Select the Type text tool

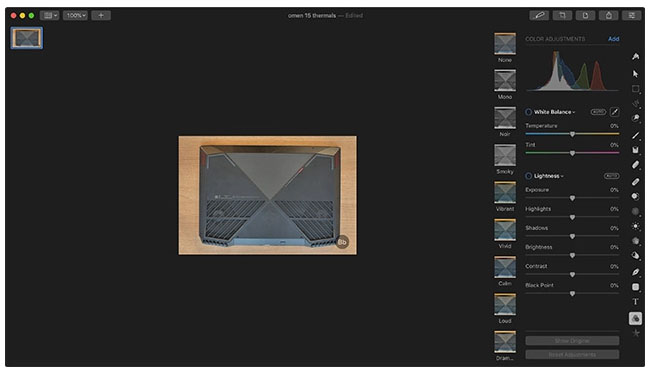(636, 302)
